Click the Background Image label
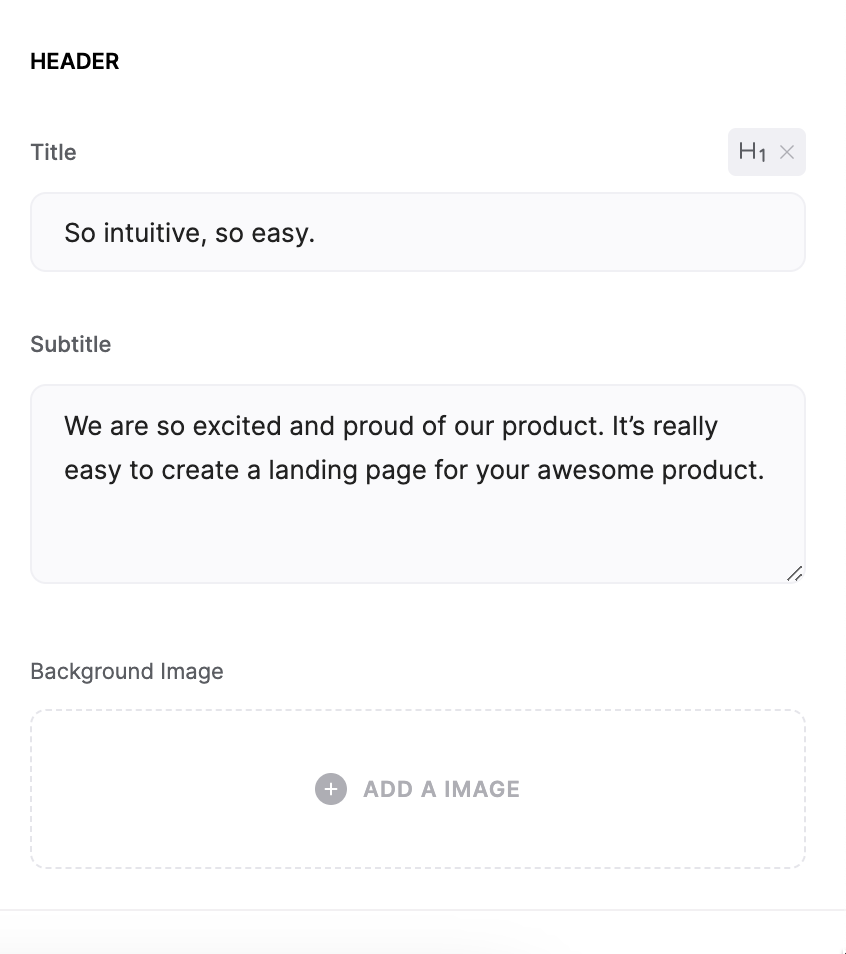 coord(127,671)
